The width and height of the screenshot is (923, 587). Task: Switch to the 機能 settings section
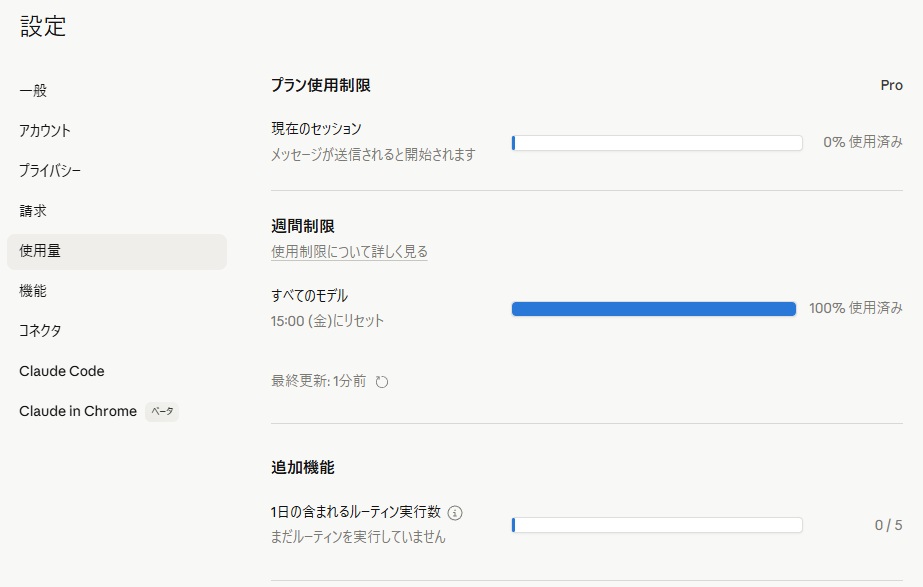click(x=33, y=291)
